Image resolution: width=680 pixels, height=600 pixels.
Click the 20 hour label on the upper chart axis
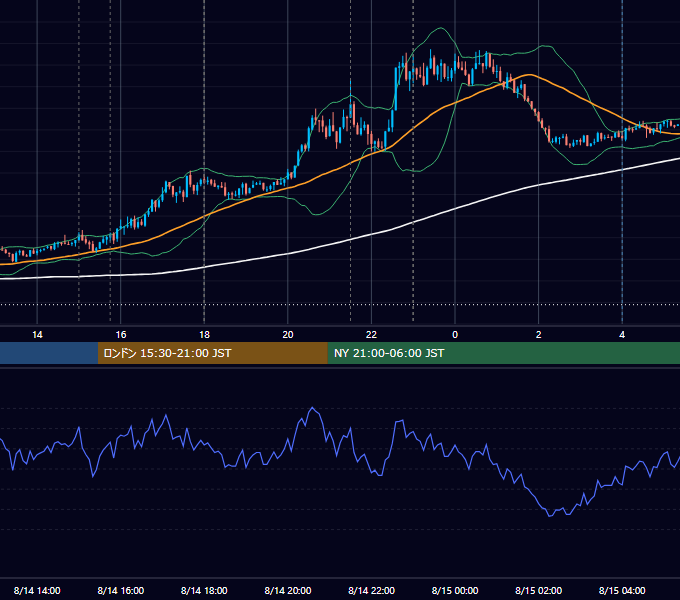point(288,335)
